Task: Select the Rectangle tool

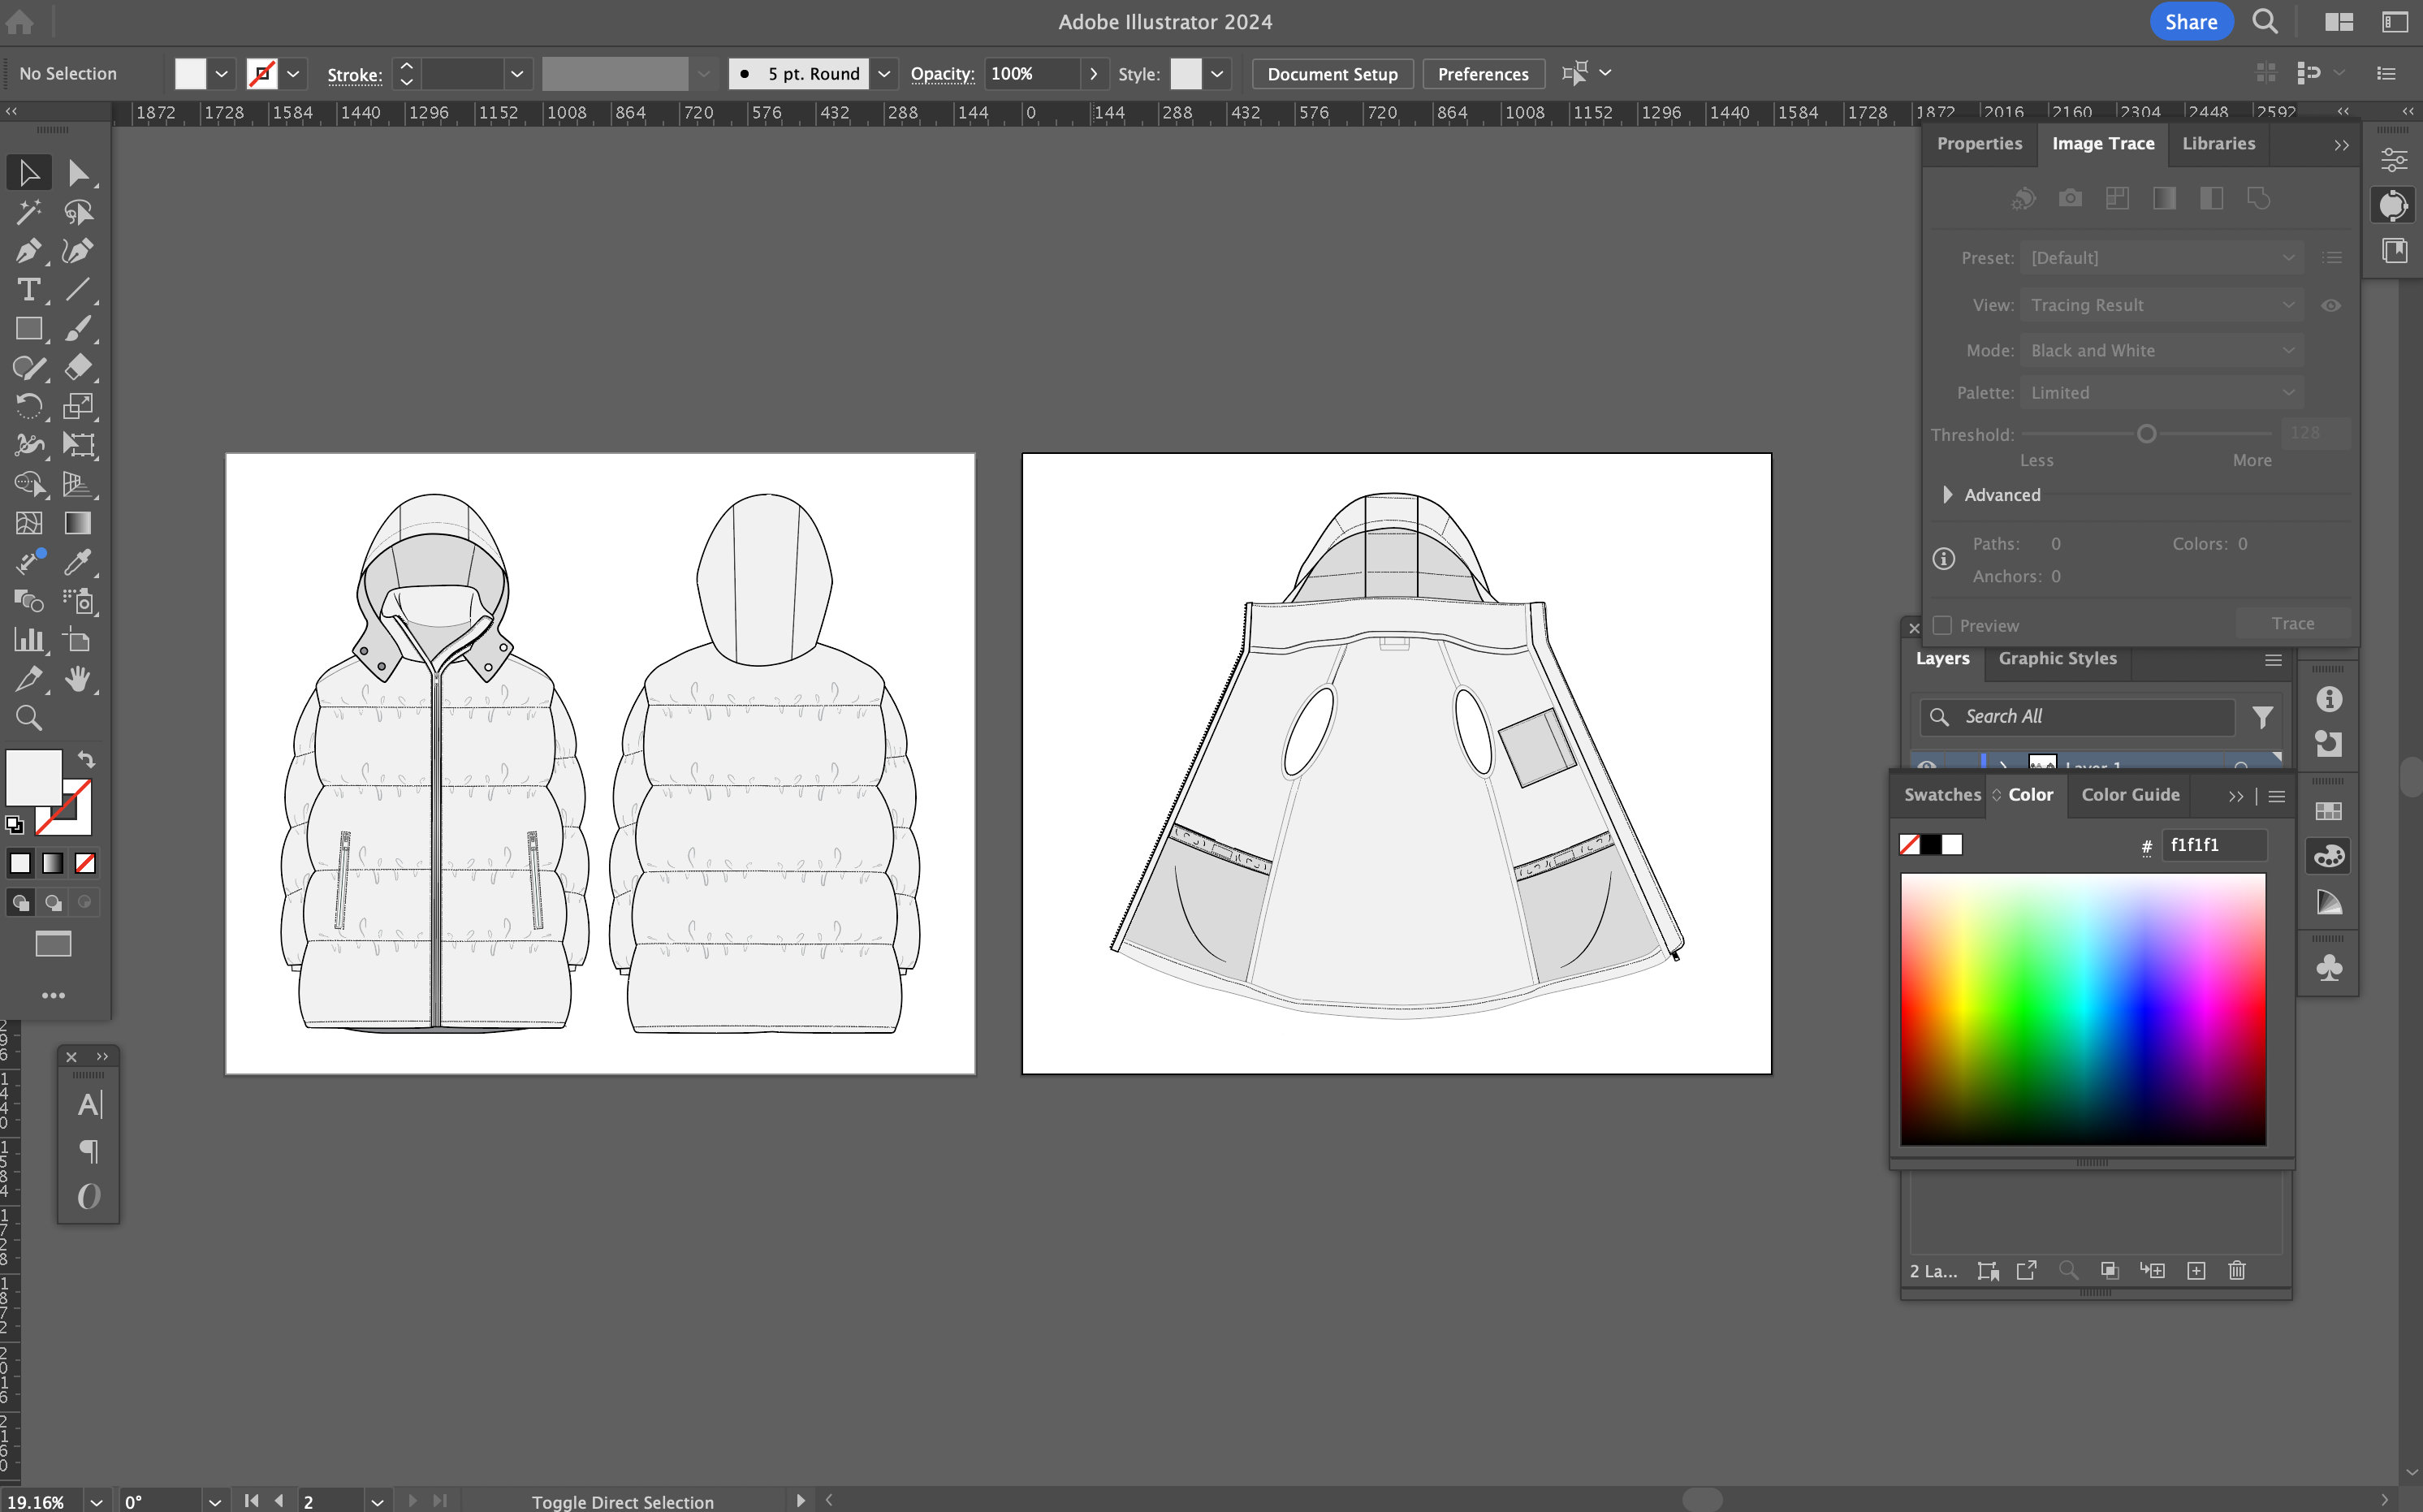Action: [x=29, y=328]
